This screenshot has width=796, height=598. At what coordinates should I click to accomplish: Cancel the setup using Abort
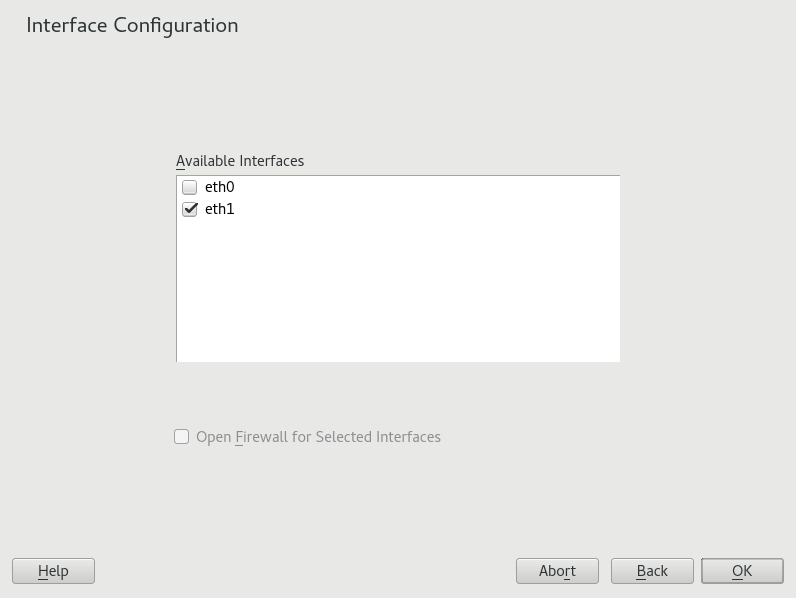click(557, 571)
